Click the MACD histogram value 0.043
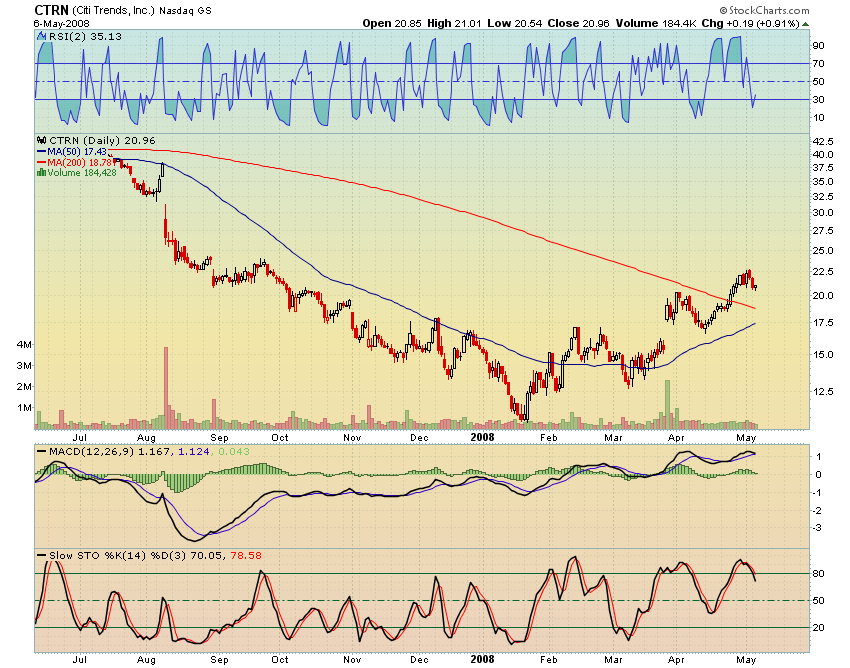The width and height of the screenshot is (850, 668). (234, 451)
